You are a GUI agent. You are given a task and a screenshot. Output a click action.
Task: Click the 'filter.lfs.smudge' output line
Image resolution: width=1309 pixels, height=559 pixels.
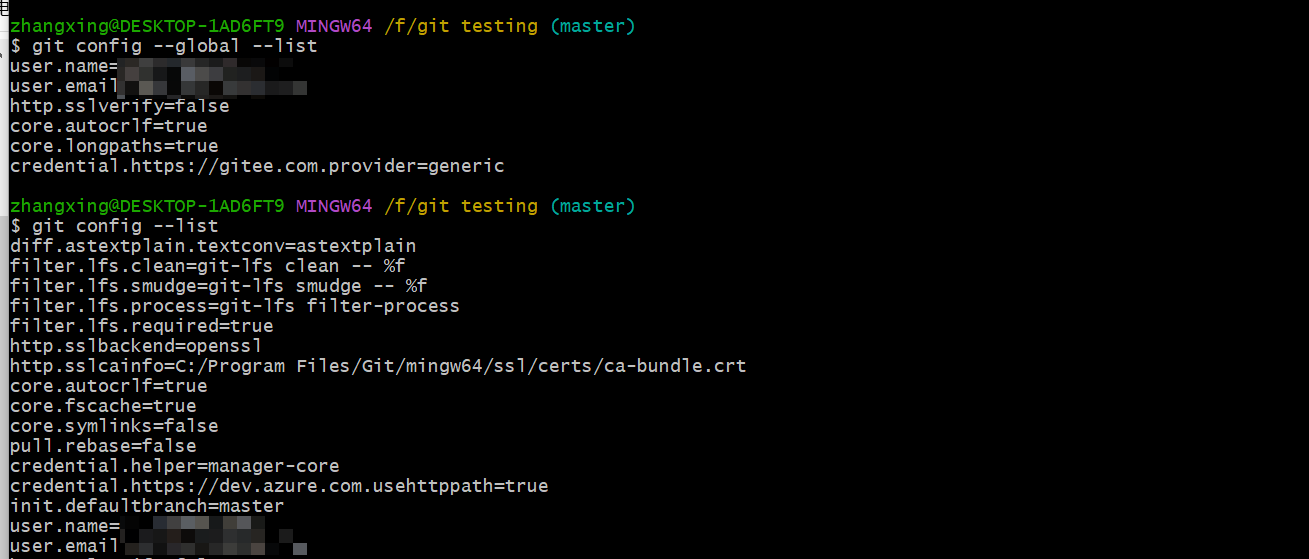[x=219, y=286]
